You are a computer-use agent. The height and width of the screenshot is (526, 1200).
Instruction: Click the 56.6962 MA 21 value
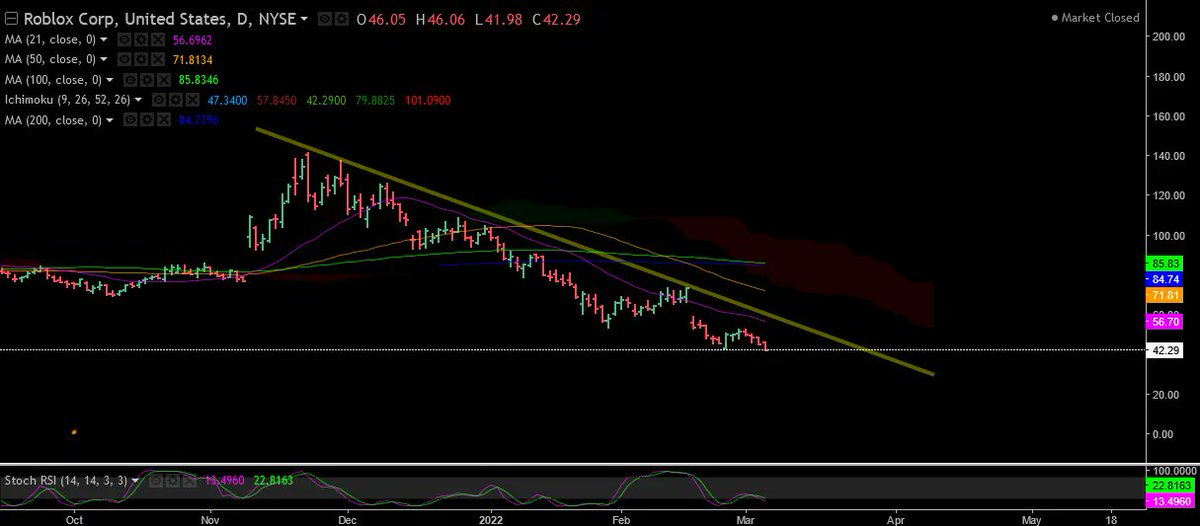click(x=192, y=40)
